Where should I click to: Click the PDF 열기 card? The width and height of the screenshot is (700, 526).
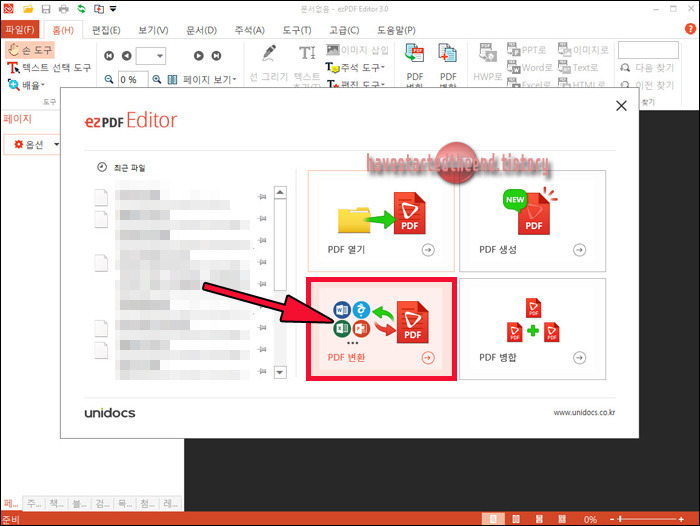(381, 221)
